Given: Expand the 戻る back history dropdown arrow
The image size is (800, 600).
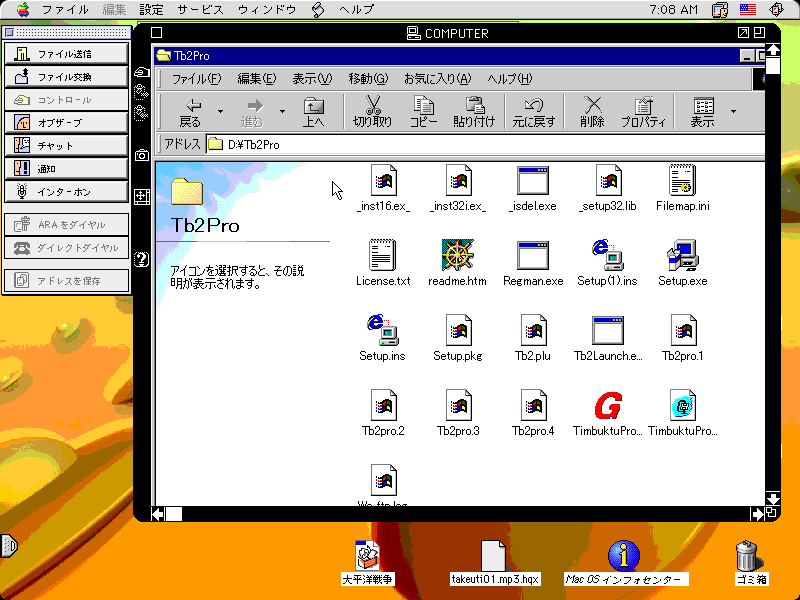Looking at the screenshot, I should 220,111.
